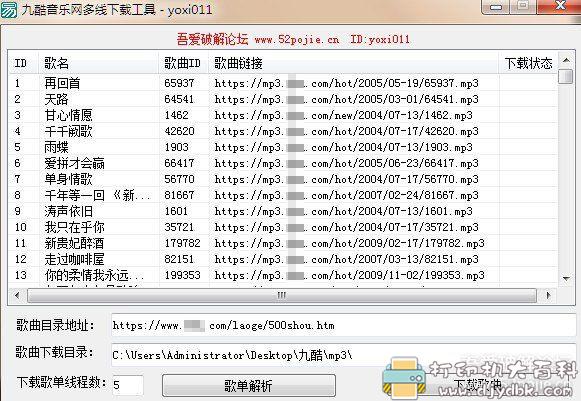This screenshot has width=581, height=401.
Task: Click the link ending 2009/11-02/199353.mp3
Action: click(x=349, y=275)
